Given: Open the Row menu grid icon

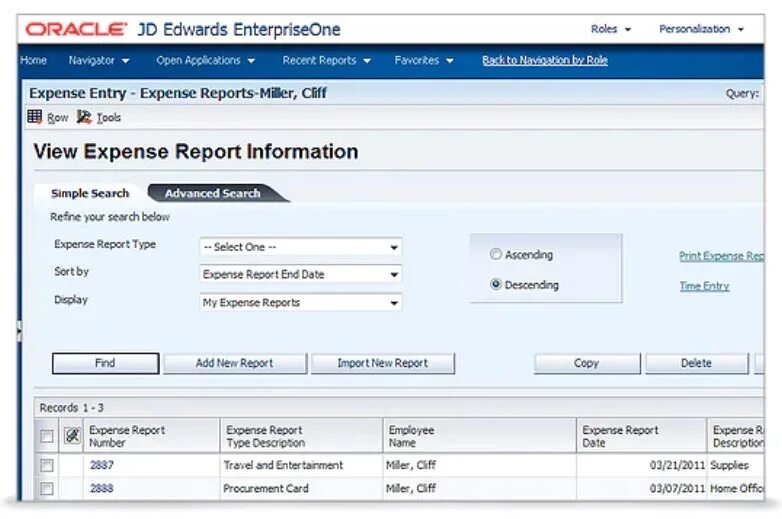Looking at the screenshot, I should click(34, 117).
